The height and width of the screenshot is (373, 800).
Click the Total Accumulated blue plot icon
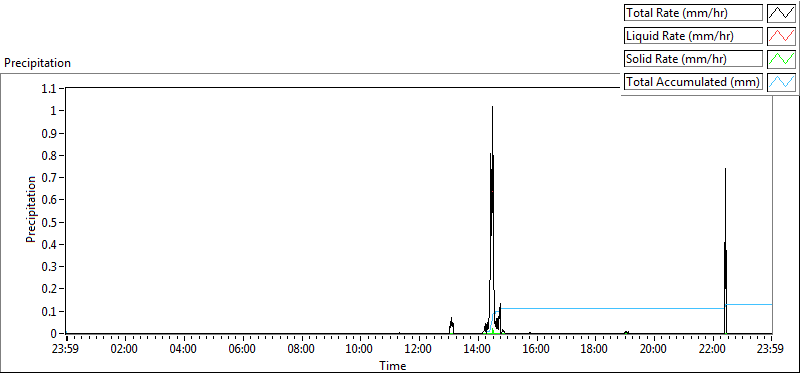pyautogui.click(x=781, y=82)
